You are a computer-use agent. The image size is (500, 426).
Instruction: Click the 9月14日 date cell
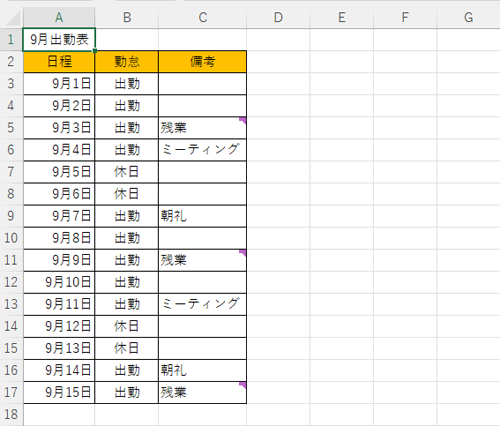tap(59, 370)
